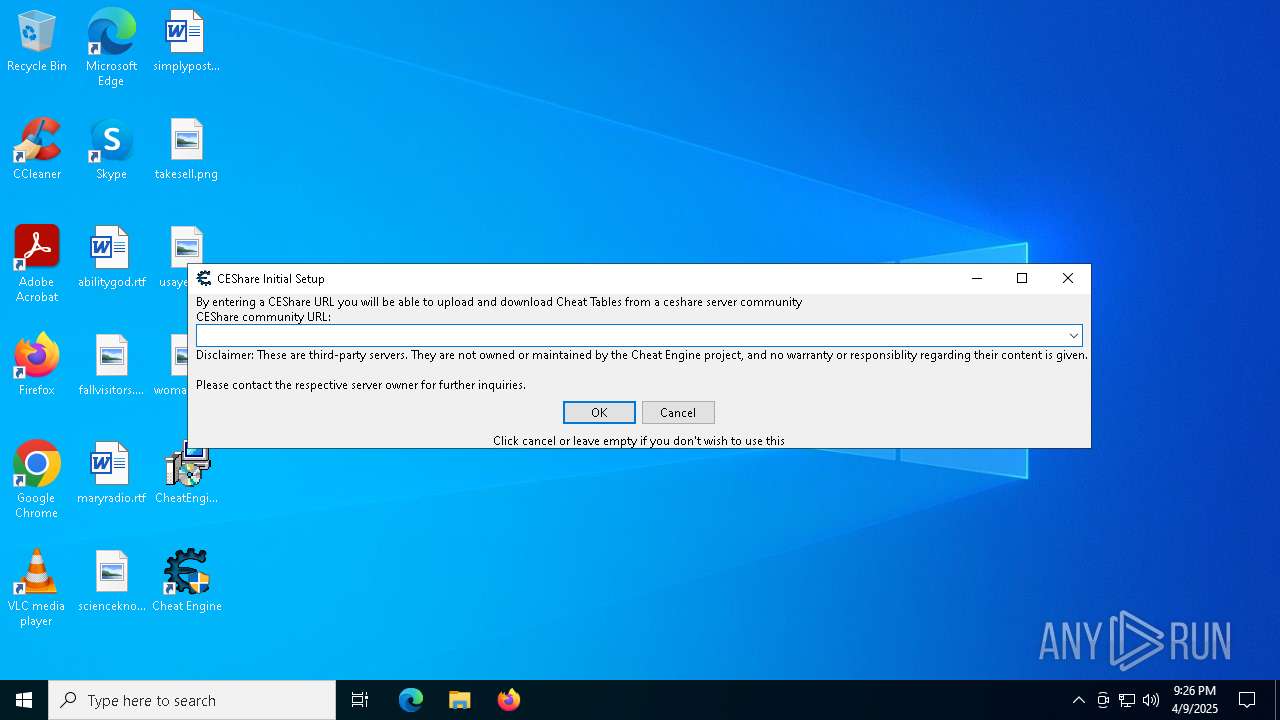The height and width of the screenshot is (720, 1280).
Task: Select the abilitygod.rtf document icon
Action: [x=111, y=258]
